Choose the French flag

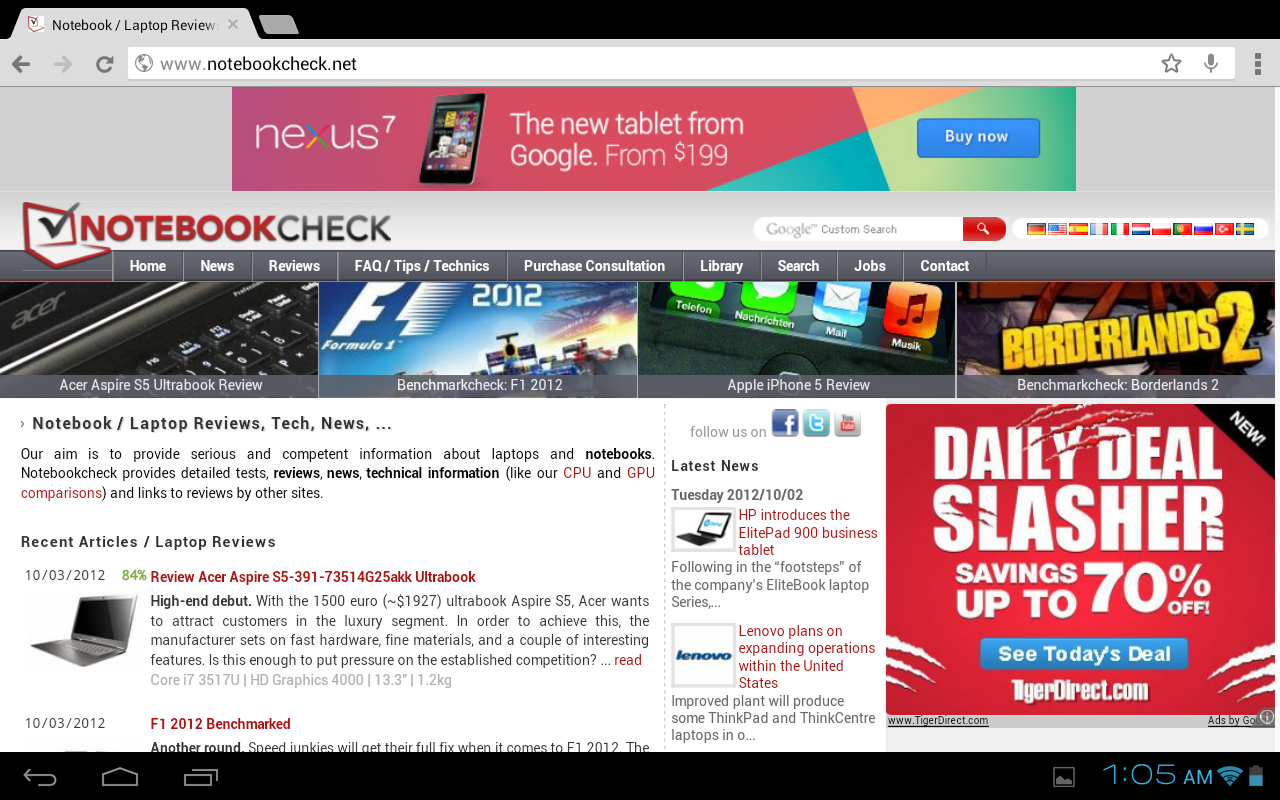pos(1099,229)
